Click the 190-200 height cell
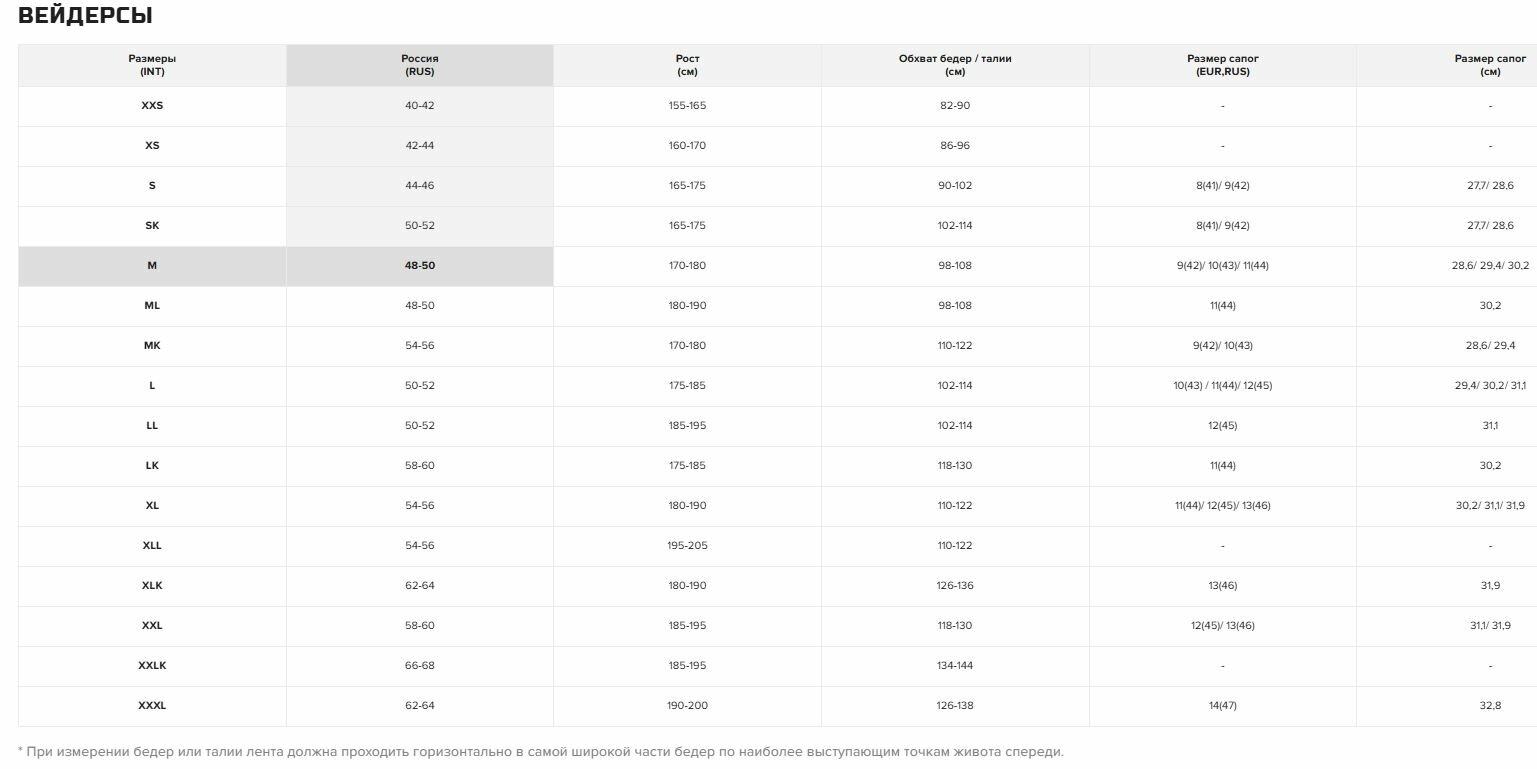This screenshot has height=769, width=1537. pyautogui.click(x=687, y=706)
